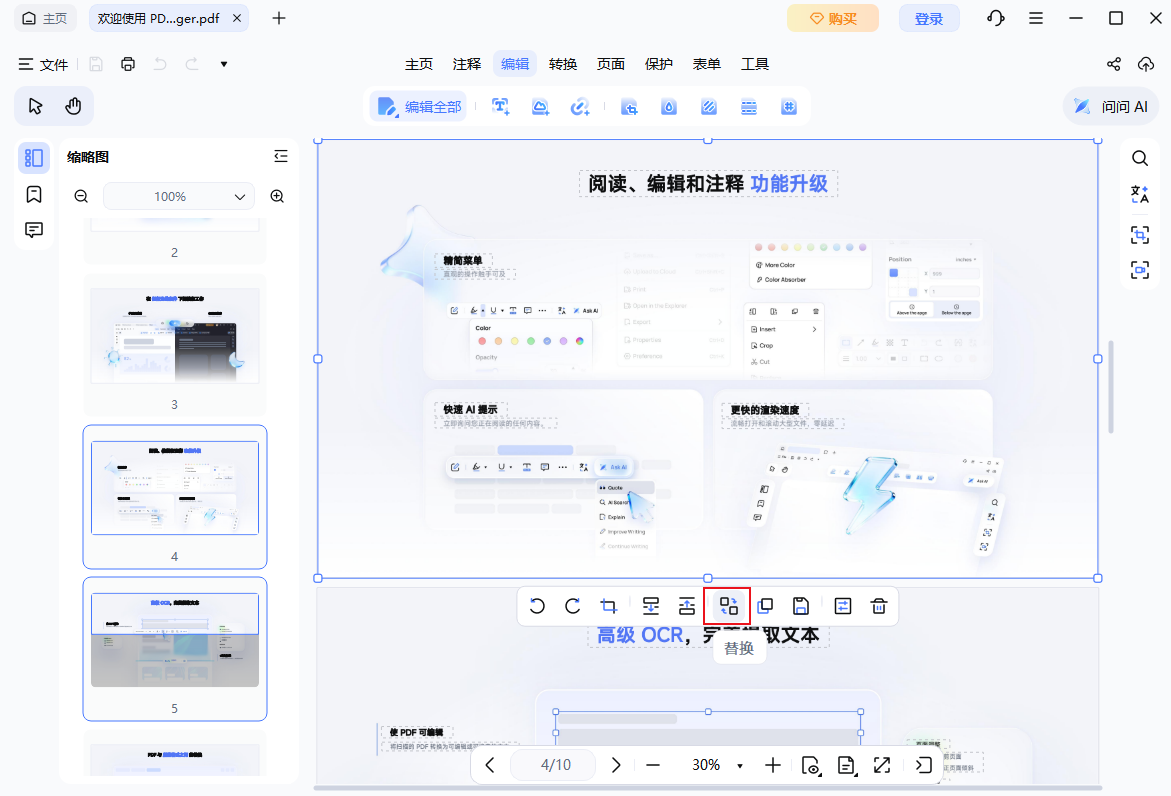Viewport: 1171px width, 796px height.
Task: Rotate image clockwise in floating toolbar
Action: [573, 606]
